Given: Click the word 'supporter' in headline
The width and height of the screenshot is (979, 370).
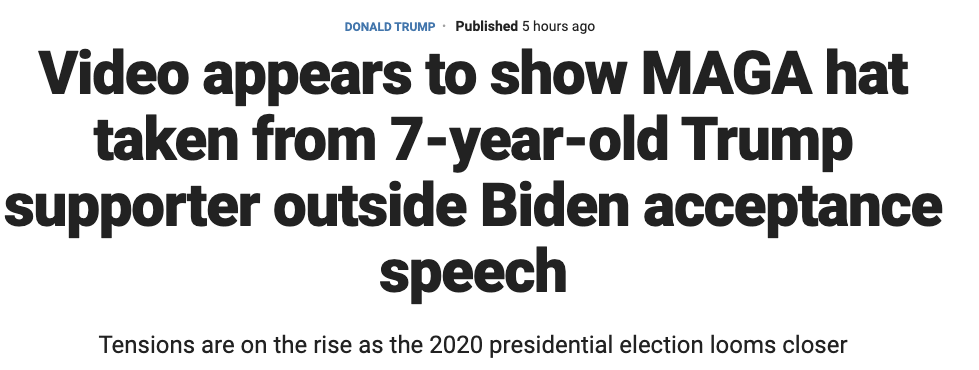Looking at the screenshot, I should click(132, 208).
